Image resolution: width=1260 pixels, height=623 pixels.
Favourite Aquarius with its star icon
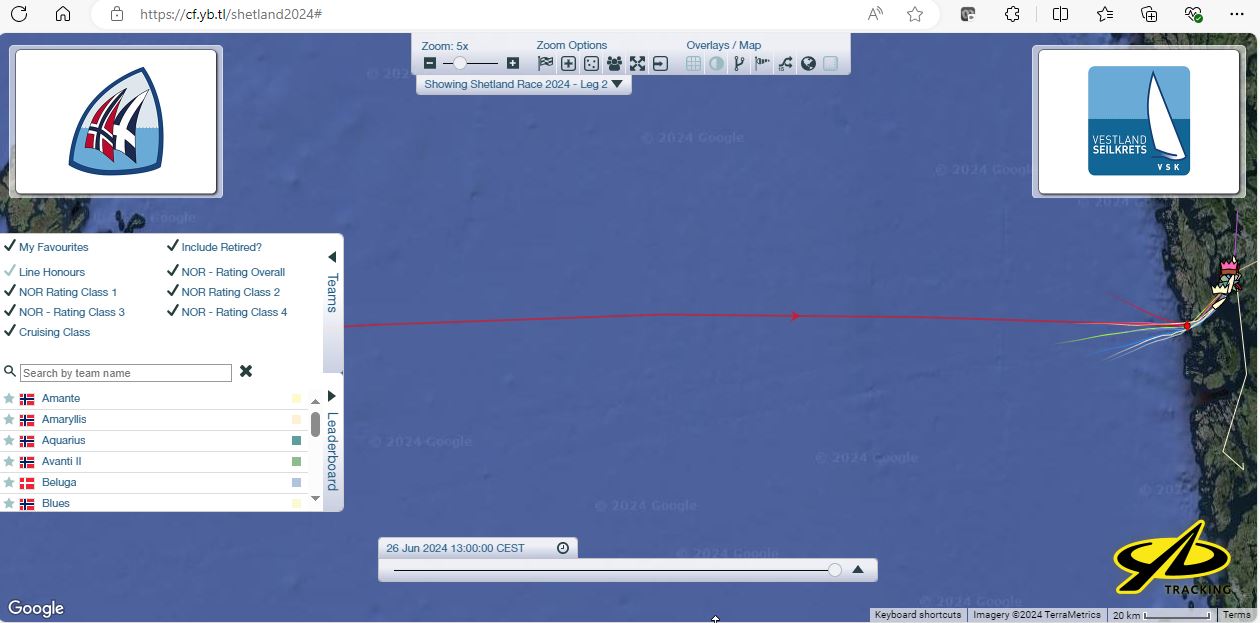9,440
